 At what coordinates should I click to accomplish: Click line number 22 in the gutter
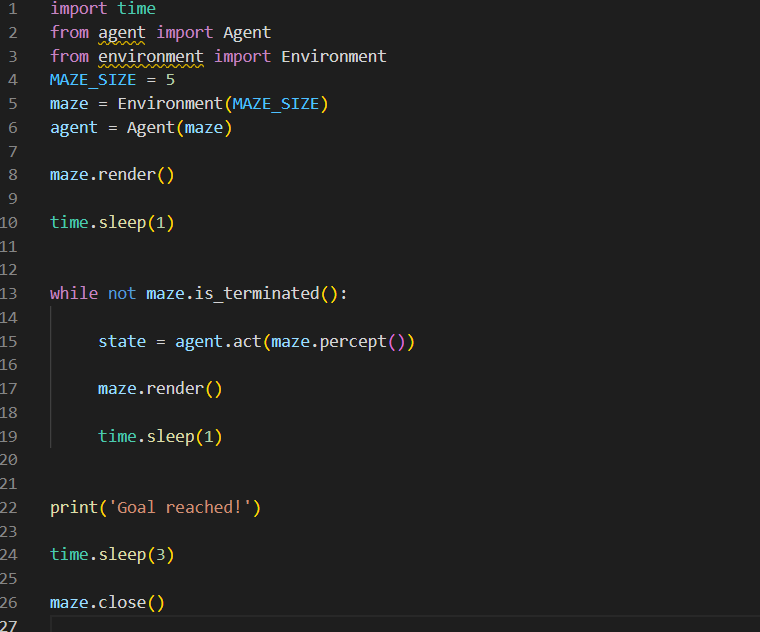pos(9,508)
